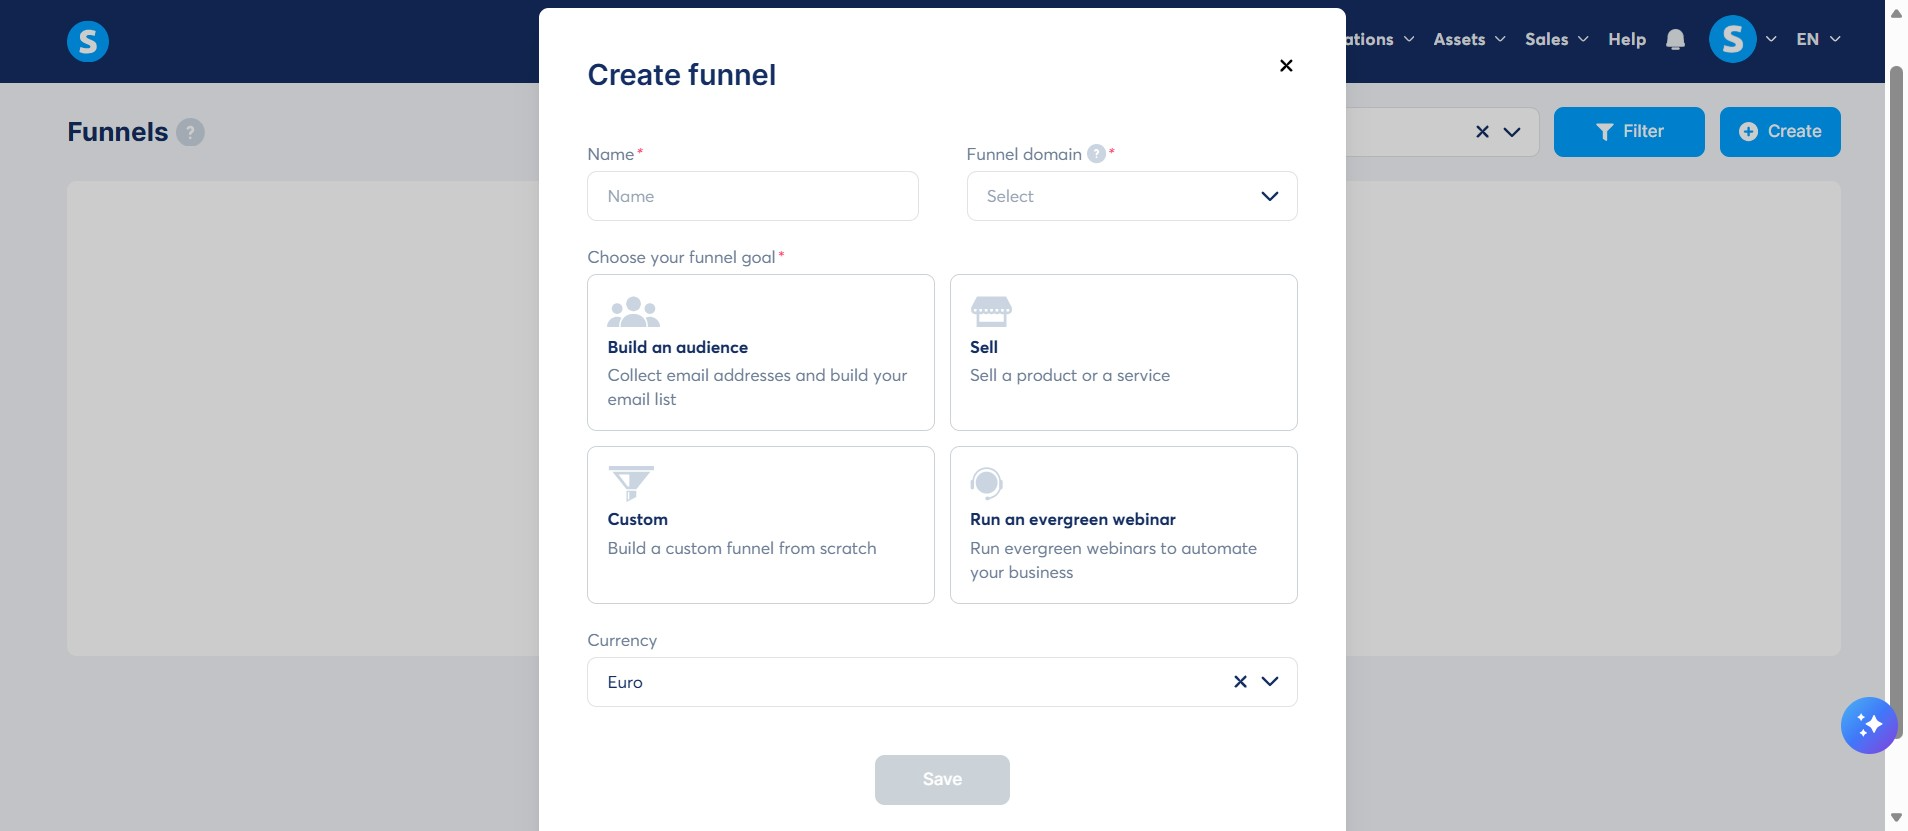The height and width of the screenshot is (831, 1908).
Task: Open the Funnels help icon
Action: [190, 132]
